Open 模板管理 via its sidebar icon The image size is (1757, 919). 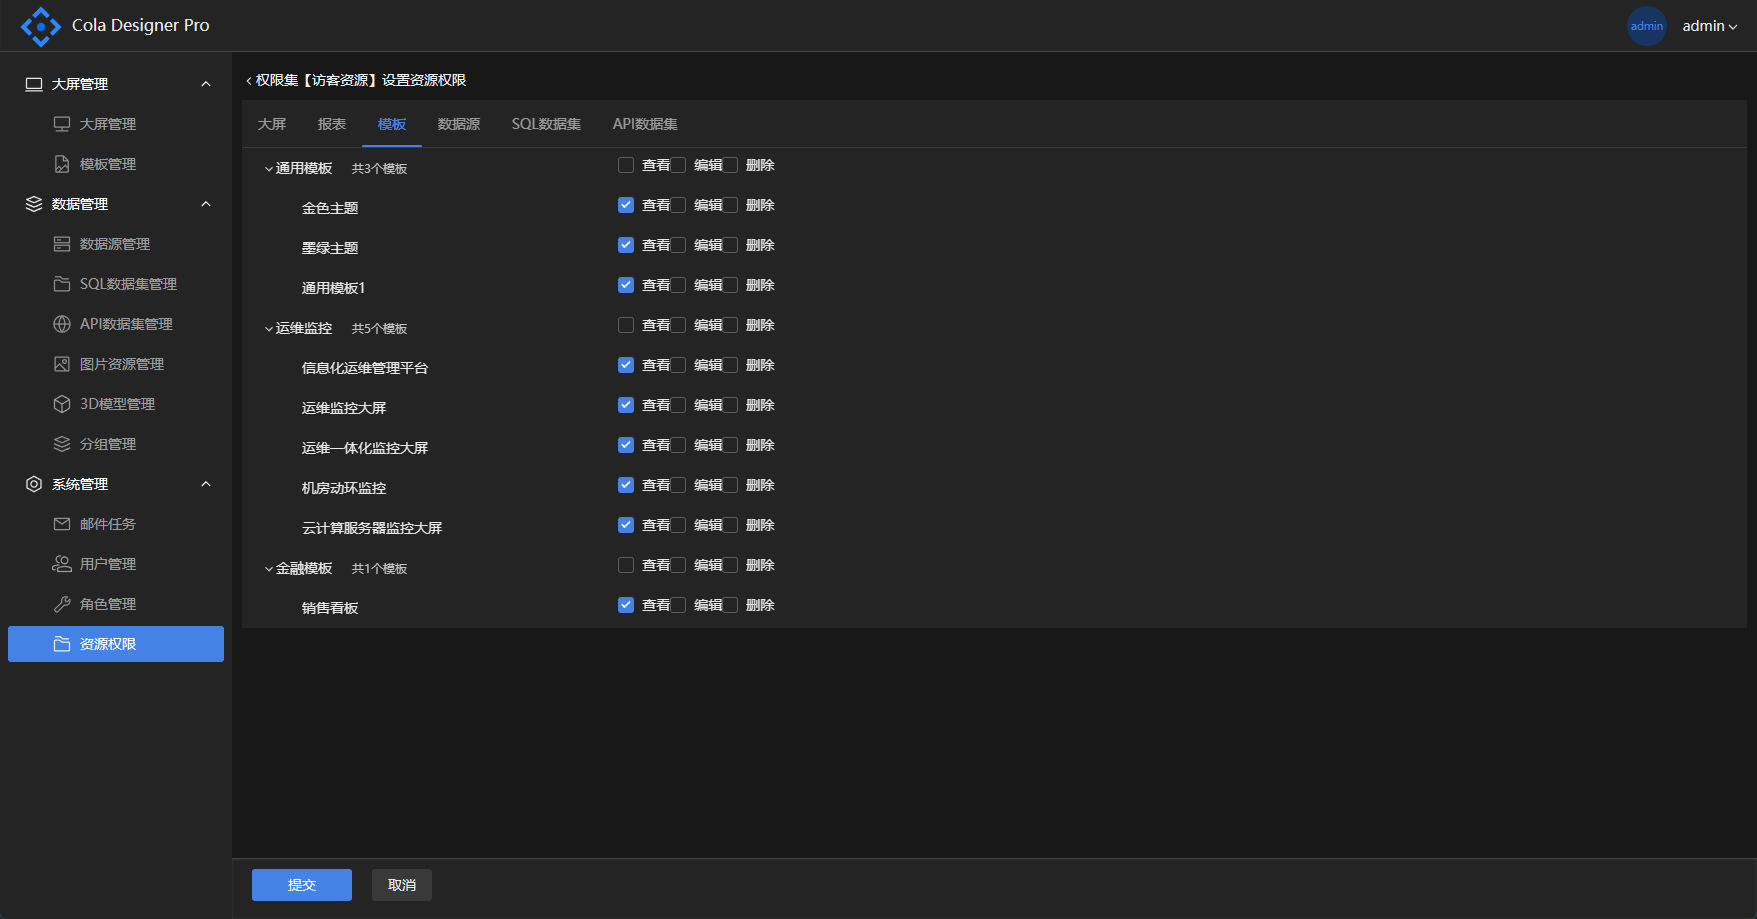pos(62,164)
